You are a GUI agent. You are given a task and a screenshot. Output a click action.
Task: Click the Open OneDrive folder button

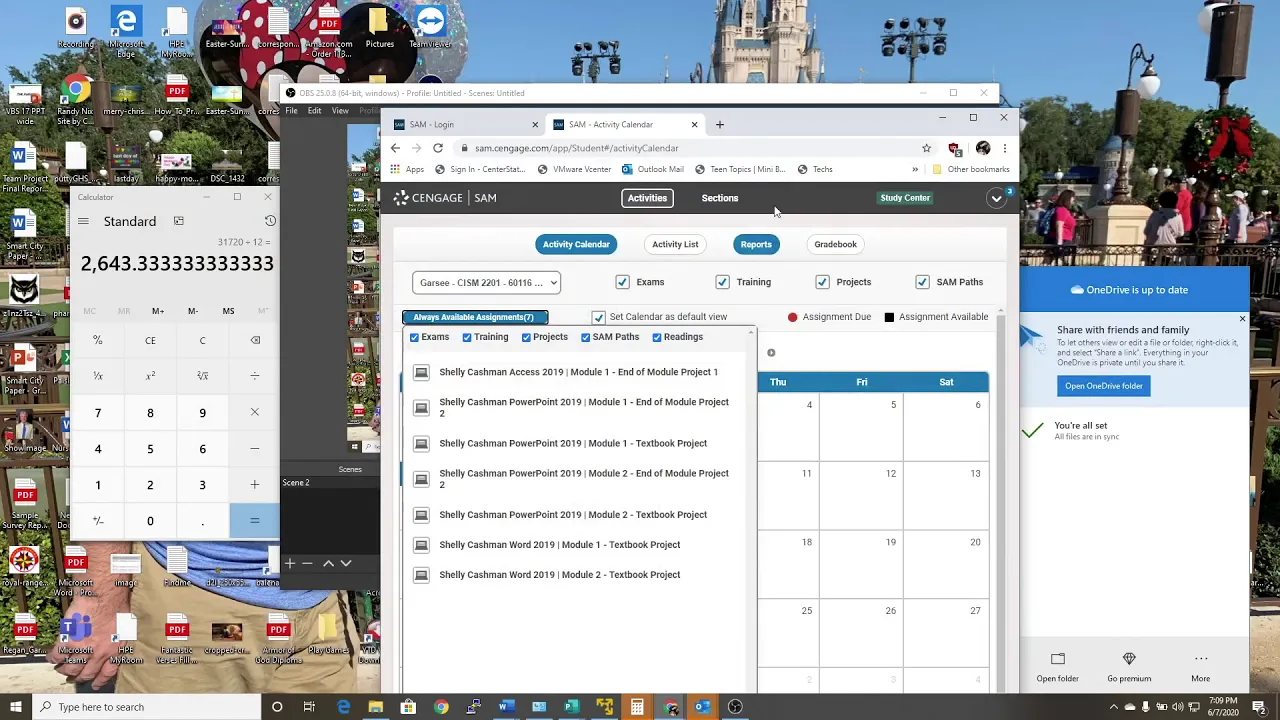pos(1104,386)
